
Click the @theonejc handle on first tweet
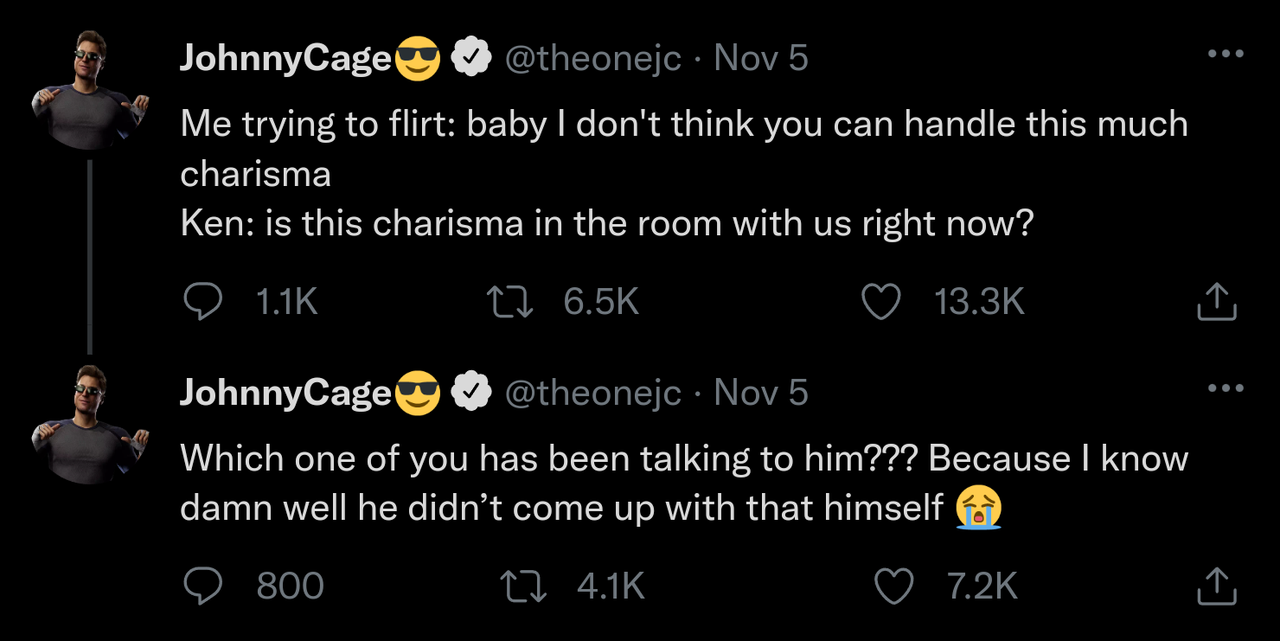point(593,60)
